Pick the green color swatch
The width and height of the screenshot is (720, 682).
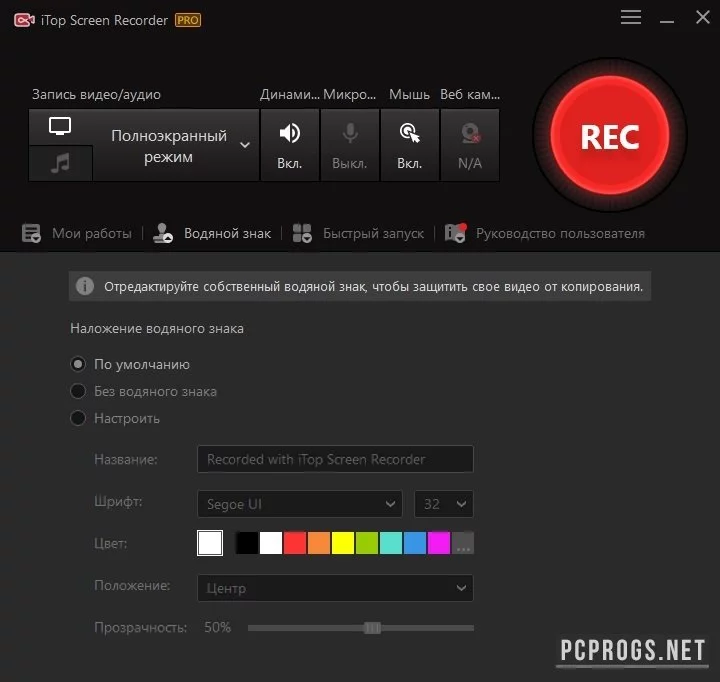(x=367, y=543)
